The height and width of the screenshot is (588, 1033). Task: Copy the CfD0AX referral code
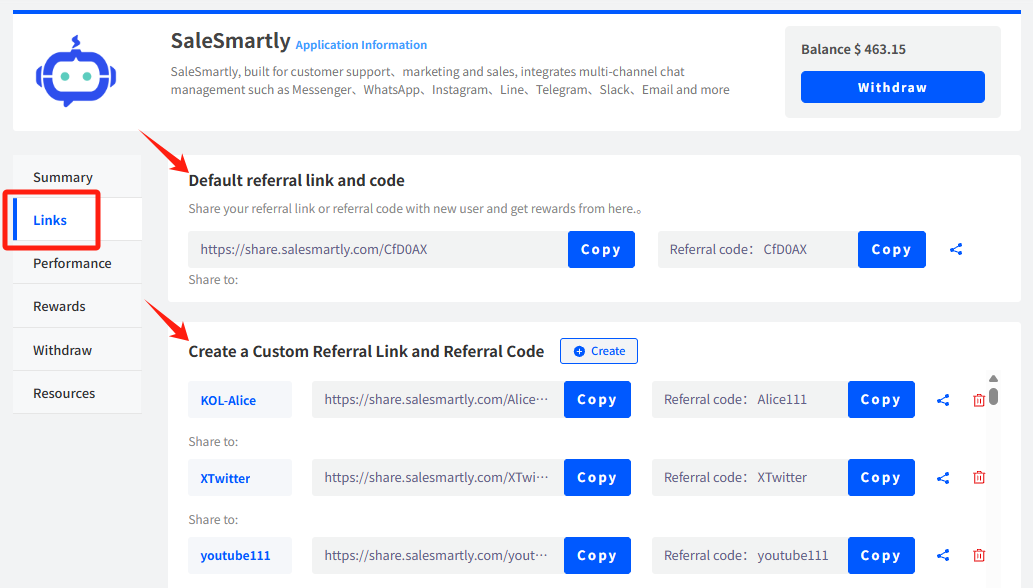click(891, 250)
